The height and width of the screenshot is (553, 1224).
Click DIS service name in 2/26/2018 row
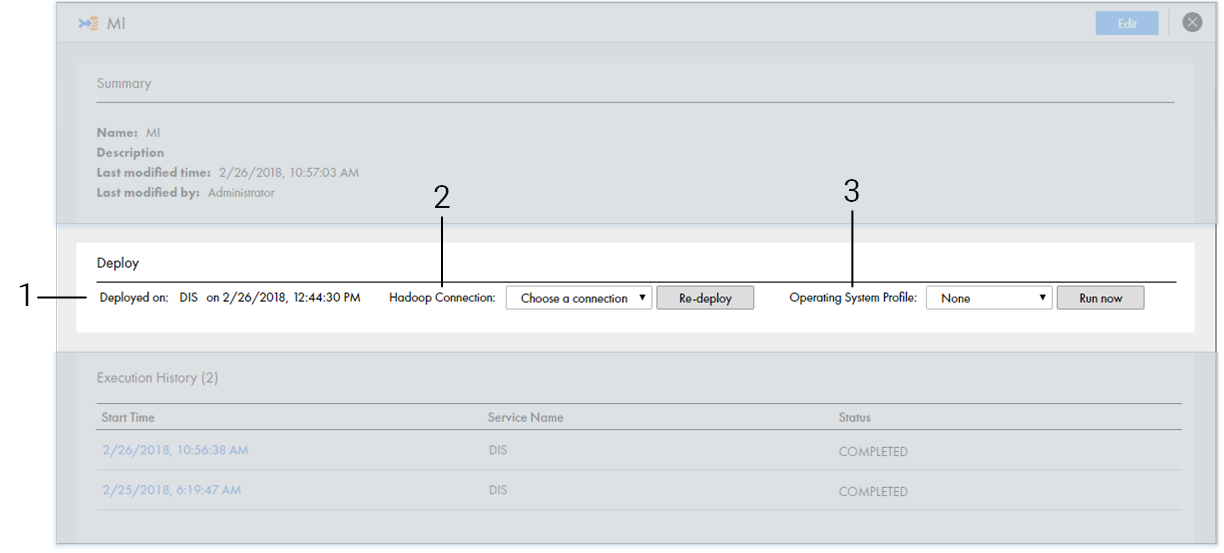click(498, 450)
